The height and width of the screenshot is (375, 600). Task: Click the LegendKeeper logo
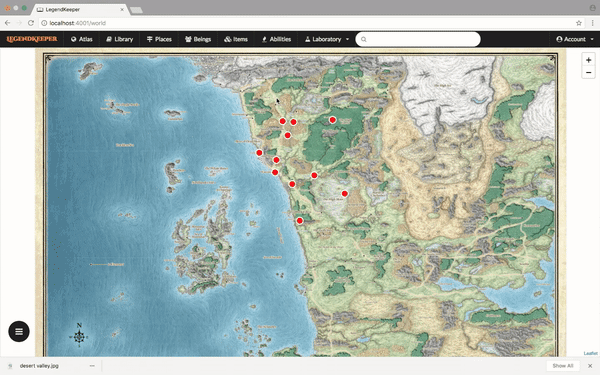coord(32,39)
